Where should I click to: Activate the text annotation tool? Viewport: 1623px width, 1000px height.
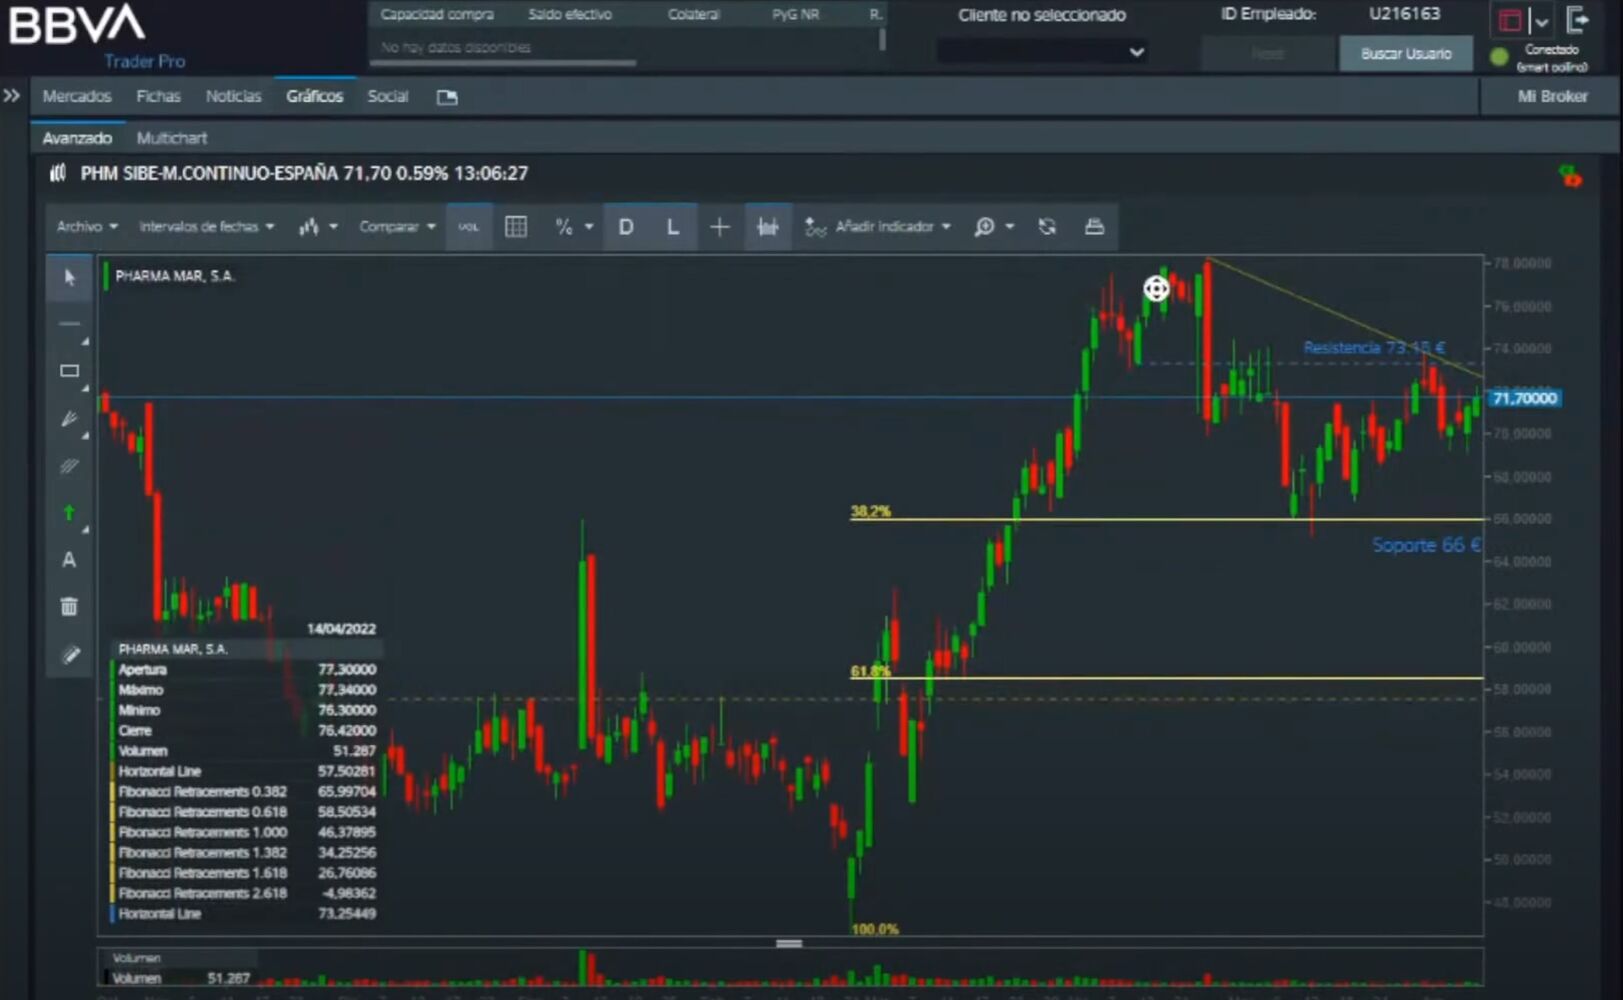[69, 560]
